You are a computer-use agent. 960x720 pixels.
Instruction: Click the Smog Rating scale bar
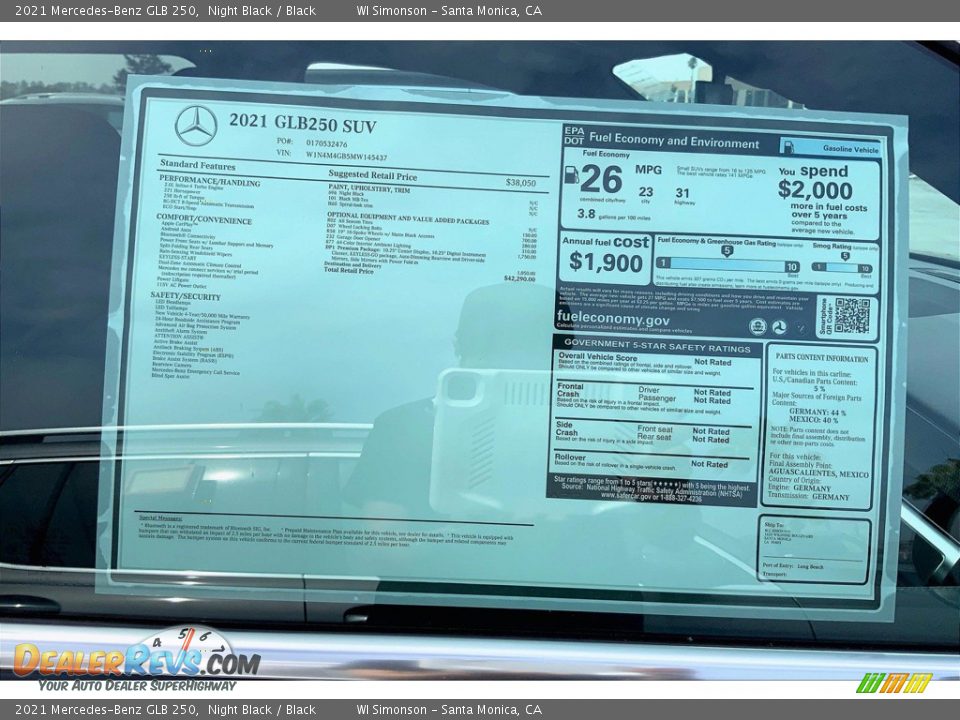[x=842, y=268]
